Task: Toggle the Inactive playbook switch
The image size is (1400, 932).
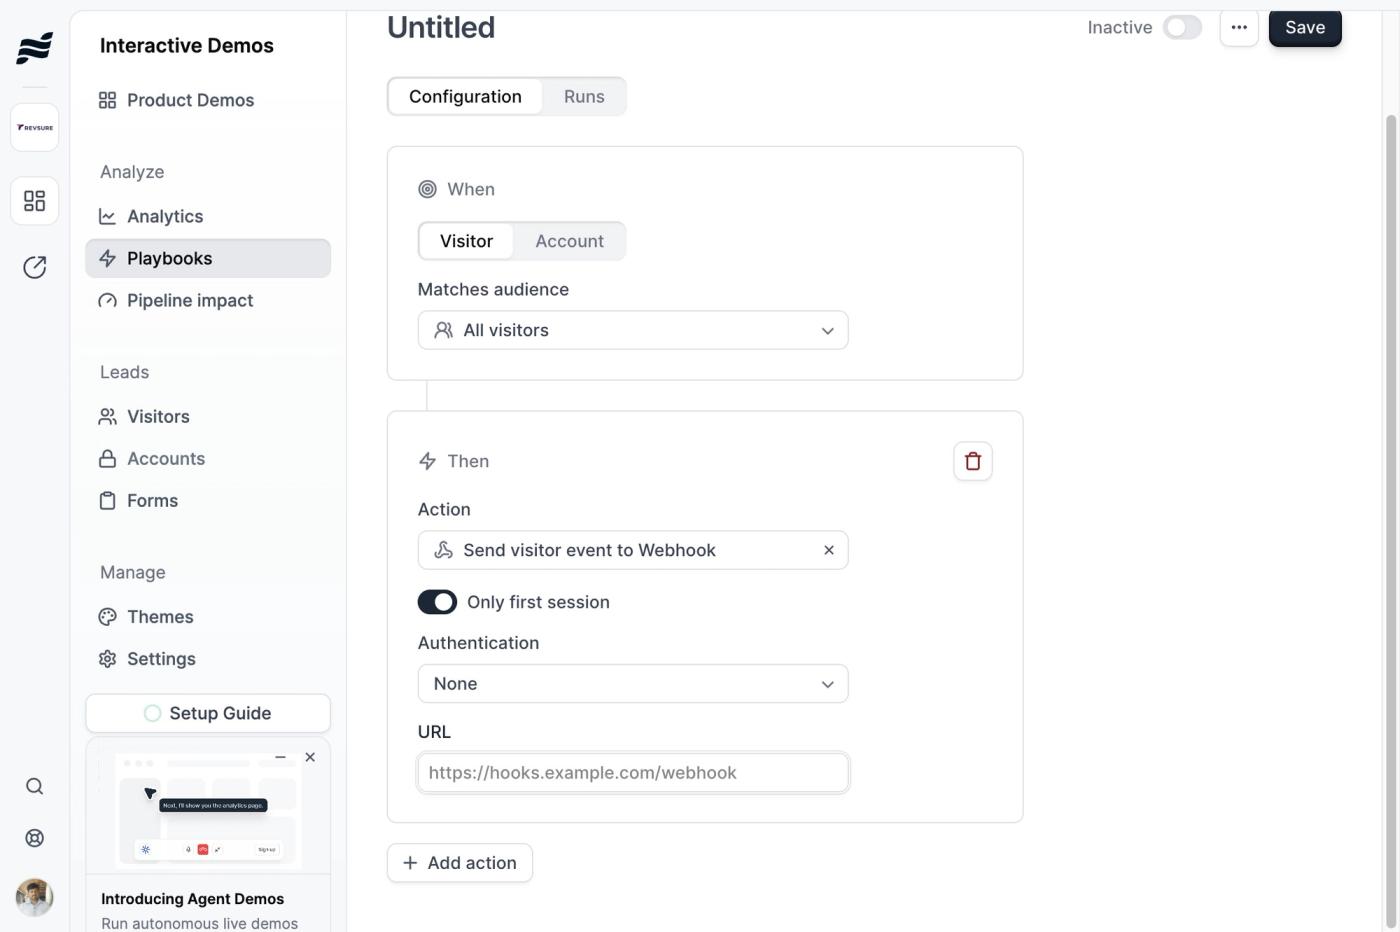Action: [x=1182, y=27]
